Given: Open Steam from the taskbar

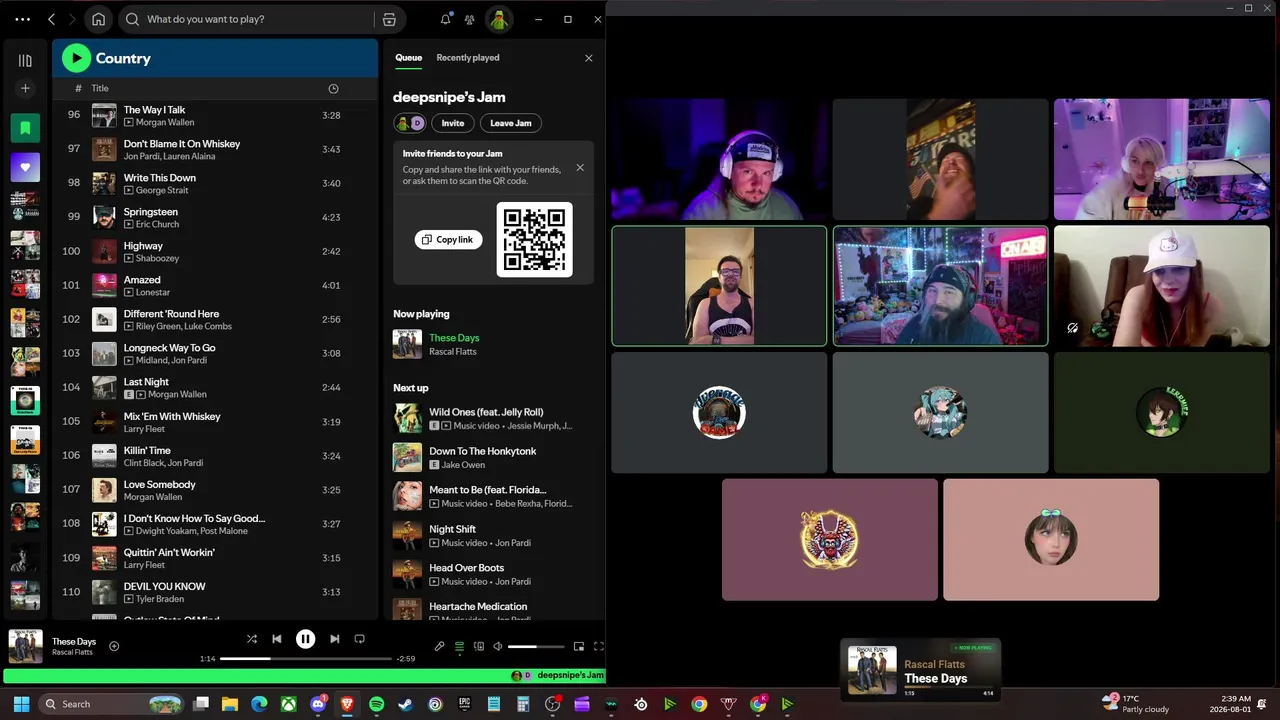Looking at the screenshot, I should click(405, 704).
